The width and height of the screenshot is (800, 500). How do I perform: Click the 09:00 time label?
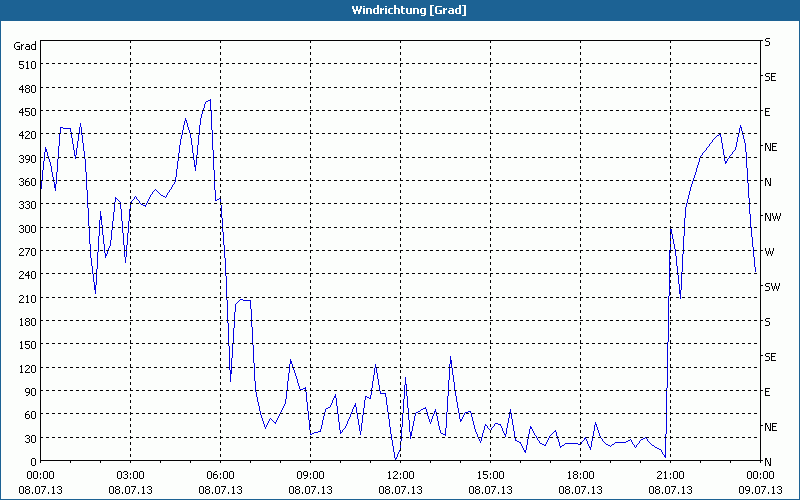(310, 476)
